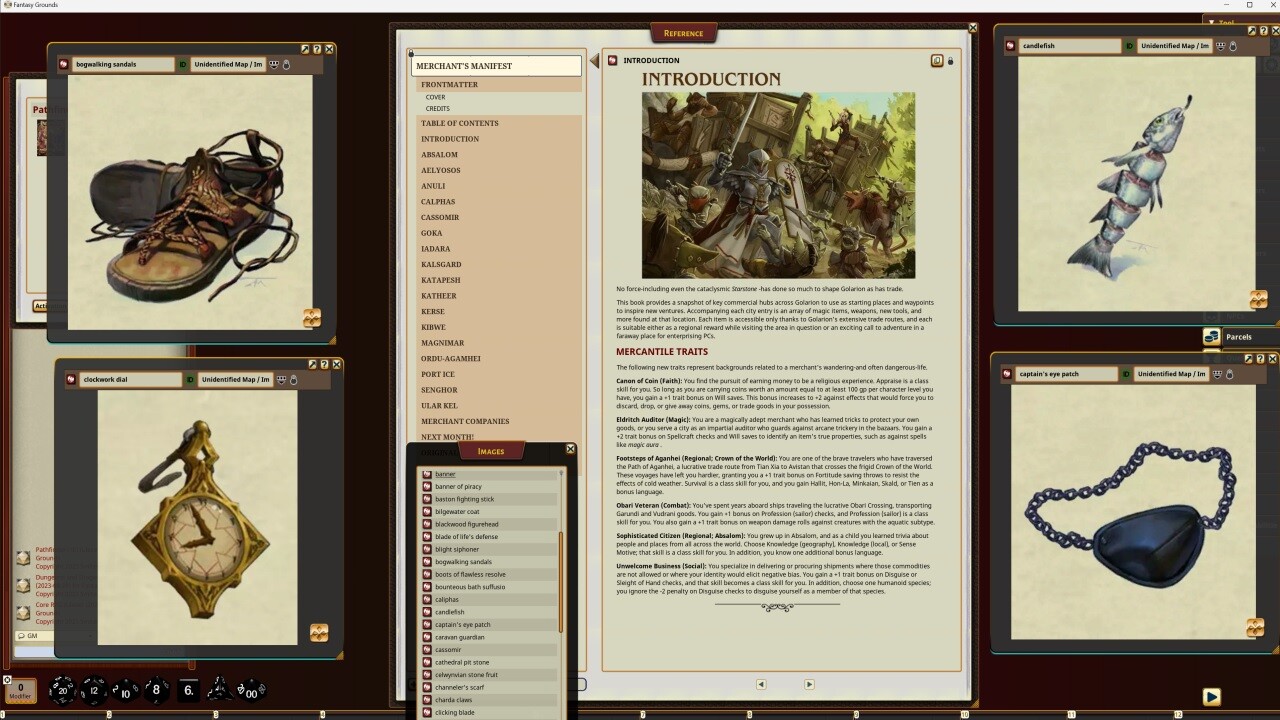Click the yellow pointer arrow button at bottom right
Screen dimensions: 1280x720
coord(1212,696)
